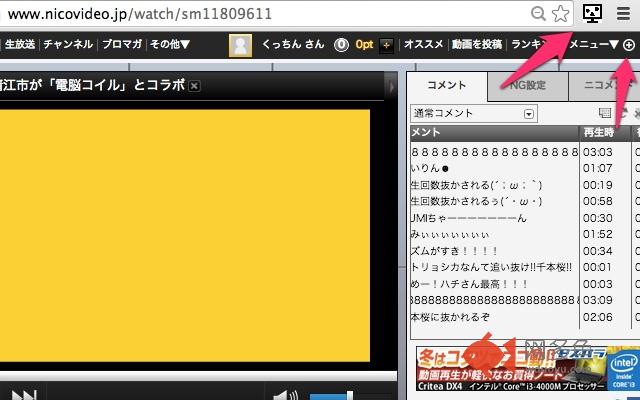Click the オススメ link

tap(424, 44)
